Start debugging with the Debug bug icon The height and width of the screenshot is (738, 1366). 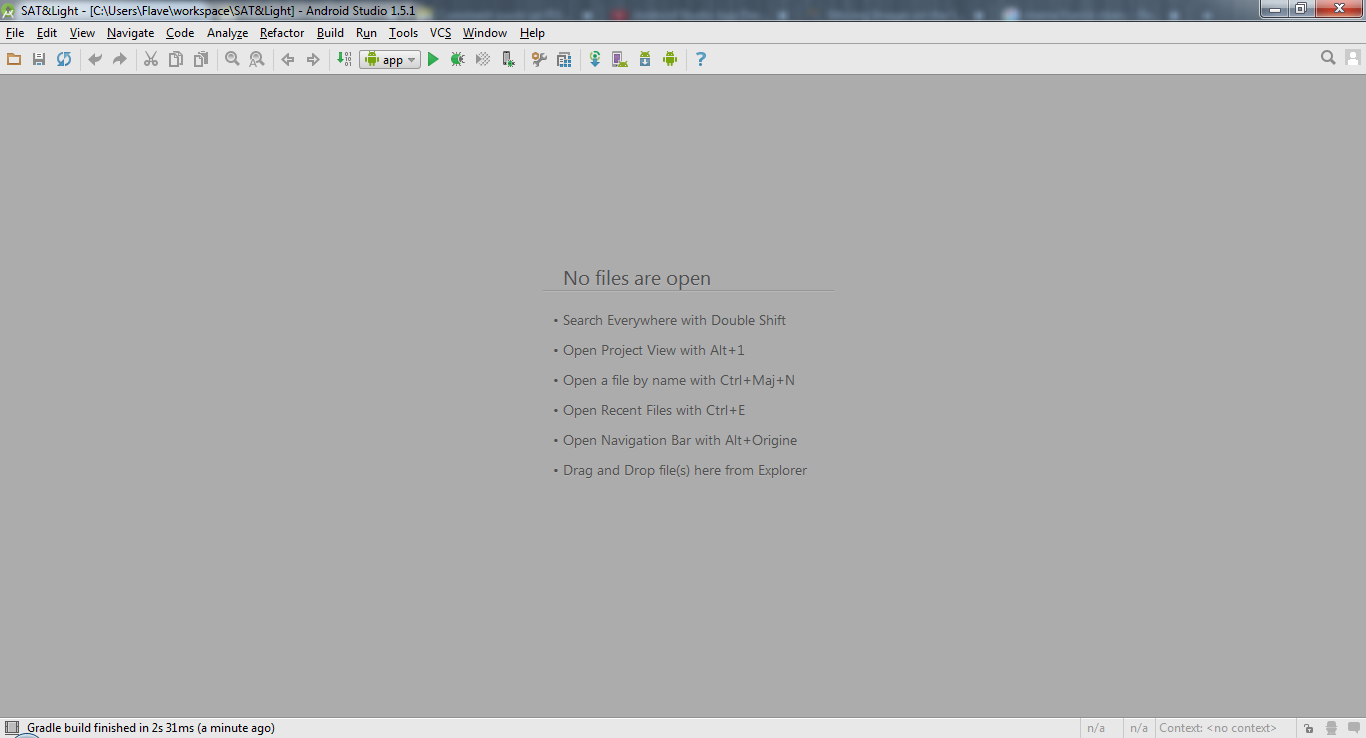tap(457, 60)
